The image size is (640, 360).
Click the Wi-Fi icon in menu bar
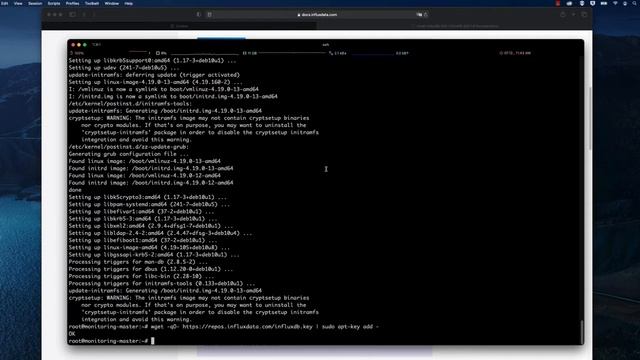tap(615, 3)
